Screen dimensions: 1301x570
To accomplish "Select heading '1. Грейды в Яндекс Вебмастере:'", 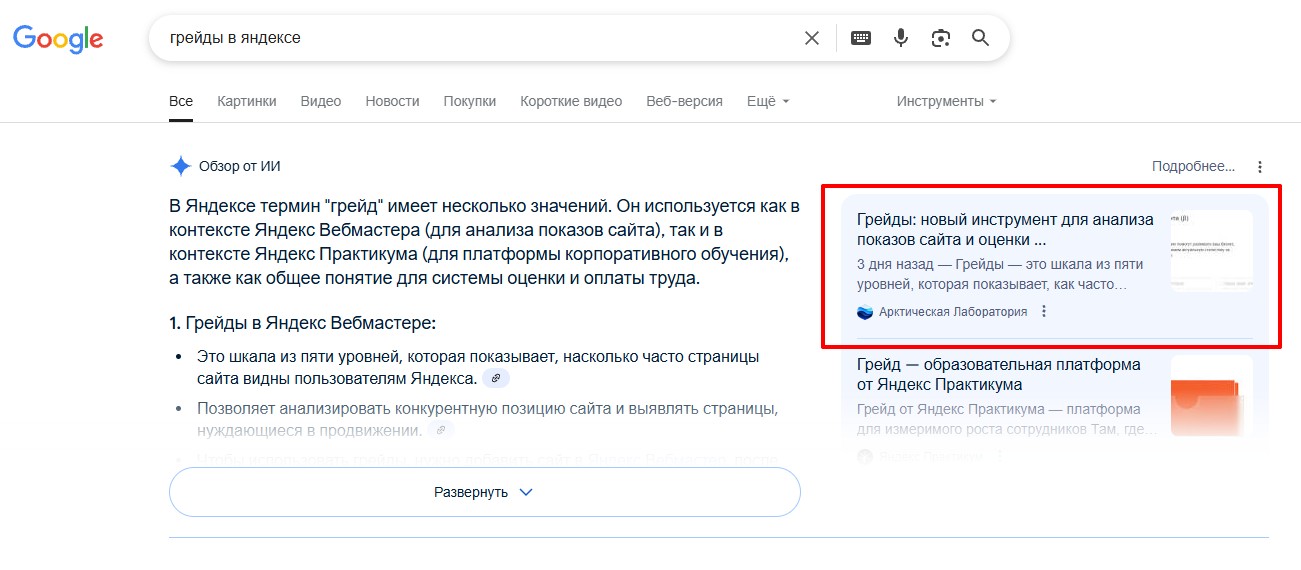I will pos(303,323).
